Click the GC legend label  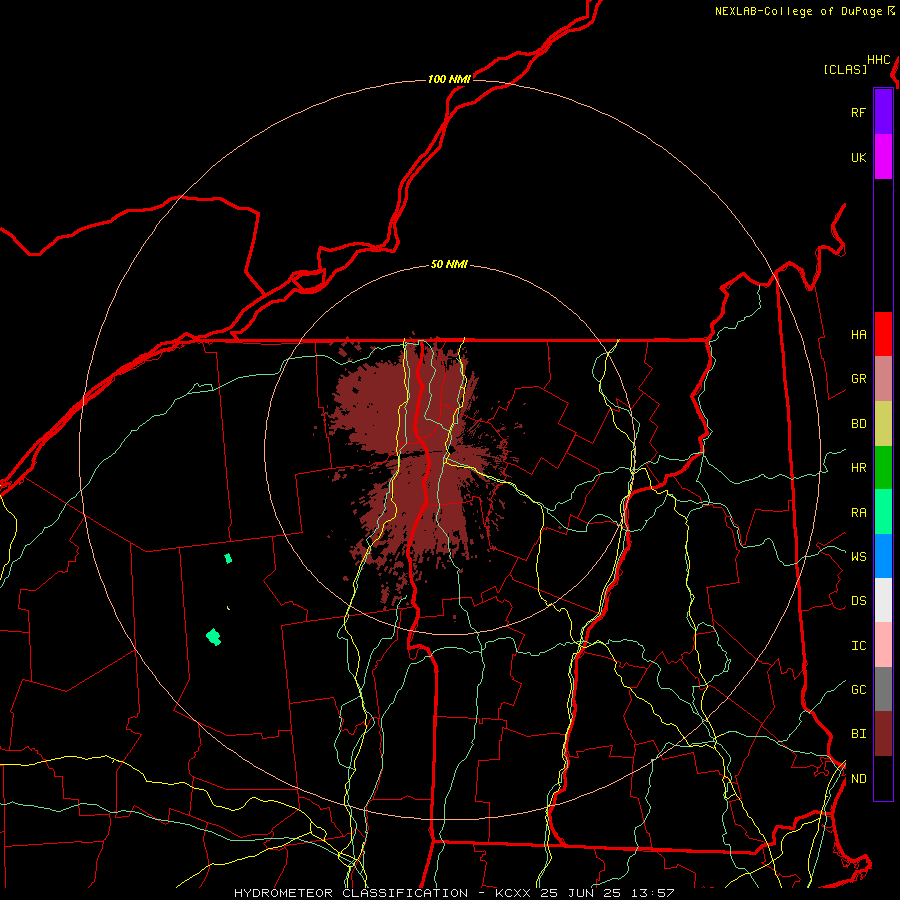pyautogui.click(x=858, y=690)
